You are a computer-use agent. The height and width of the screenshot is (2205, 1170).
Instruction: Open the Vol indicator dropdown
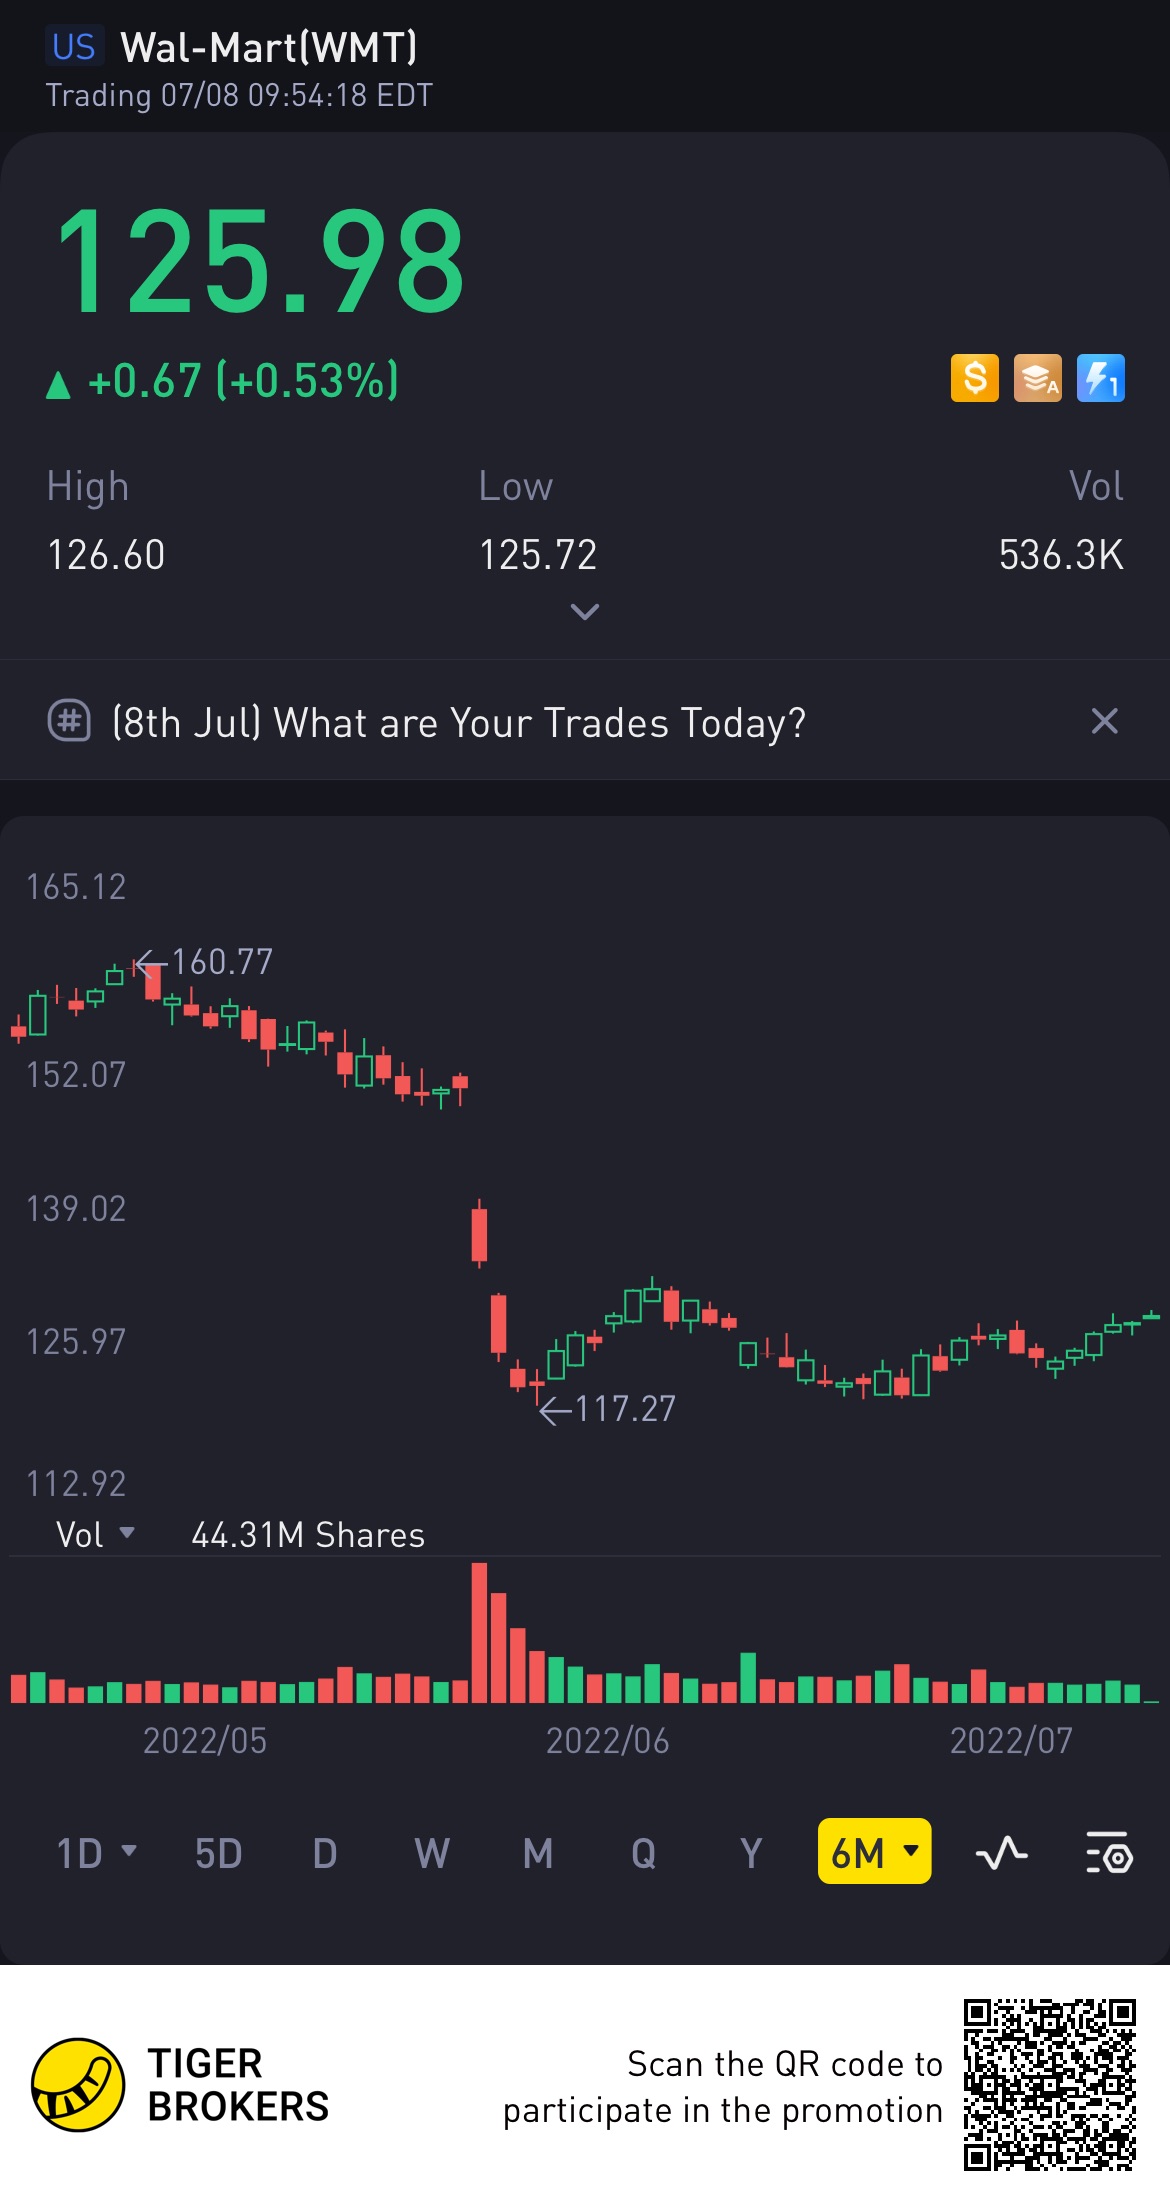[x=95, y=1534]
